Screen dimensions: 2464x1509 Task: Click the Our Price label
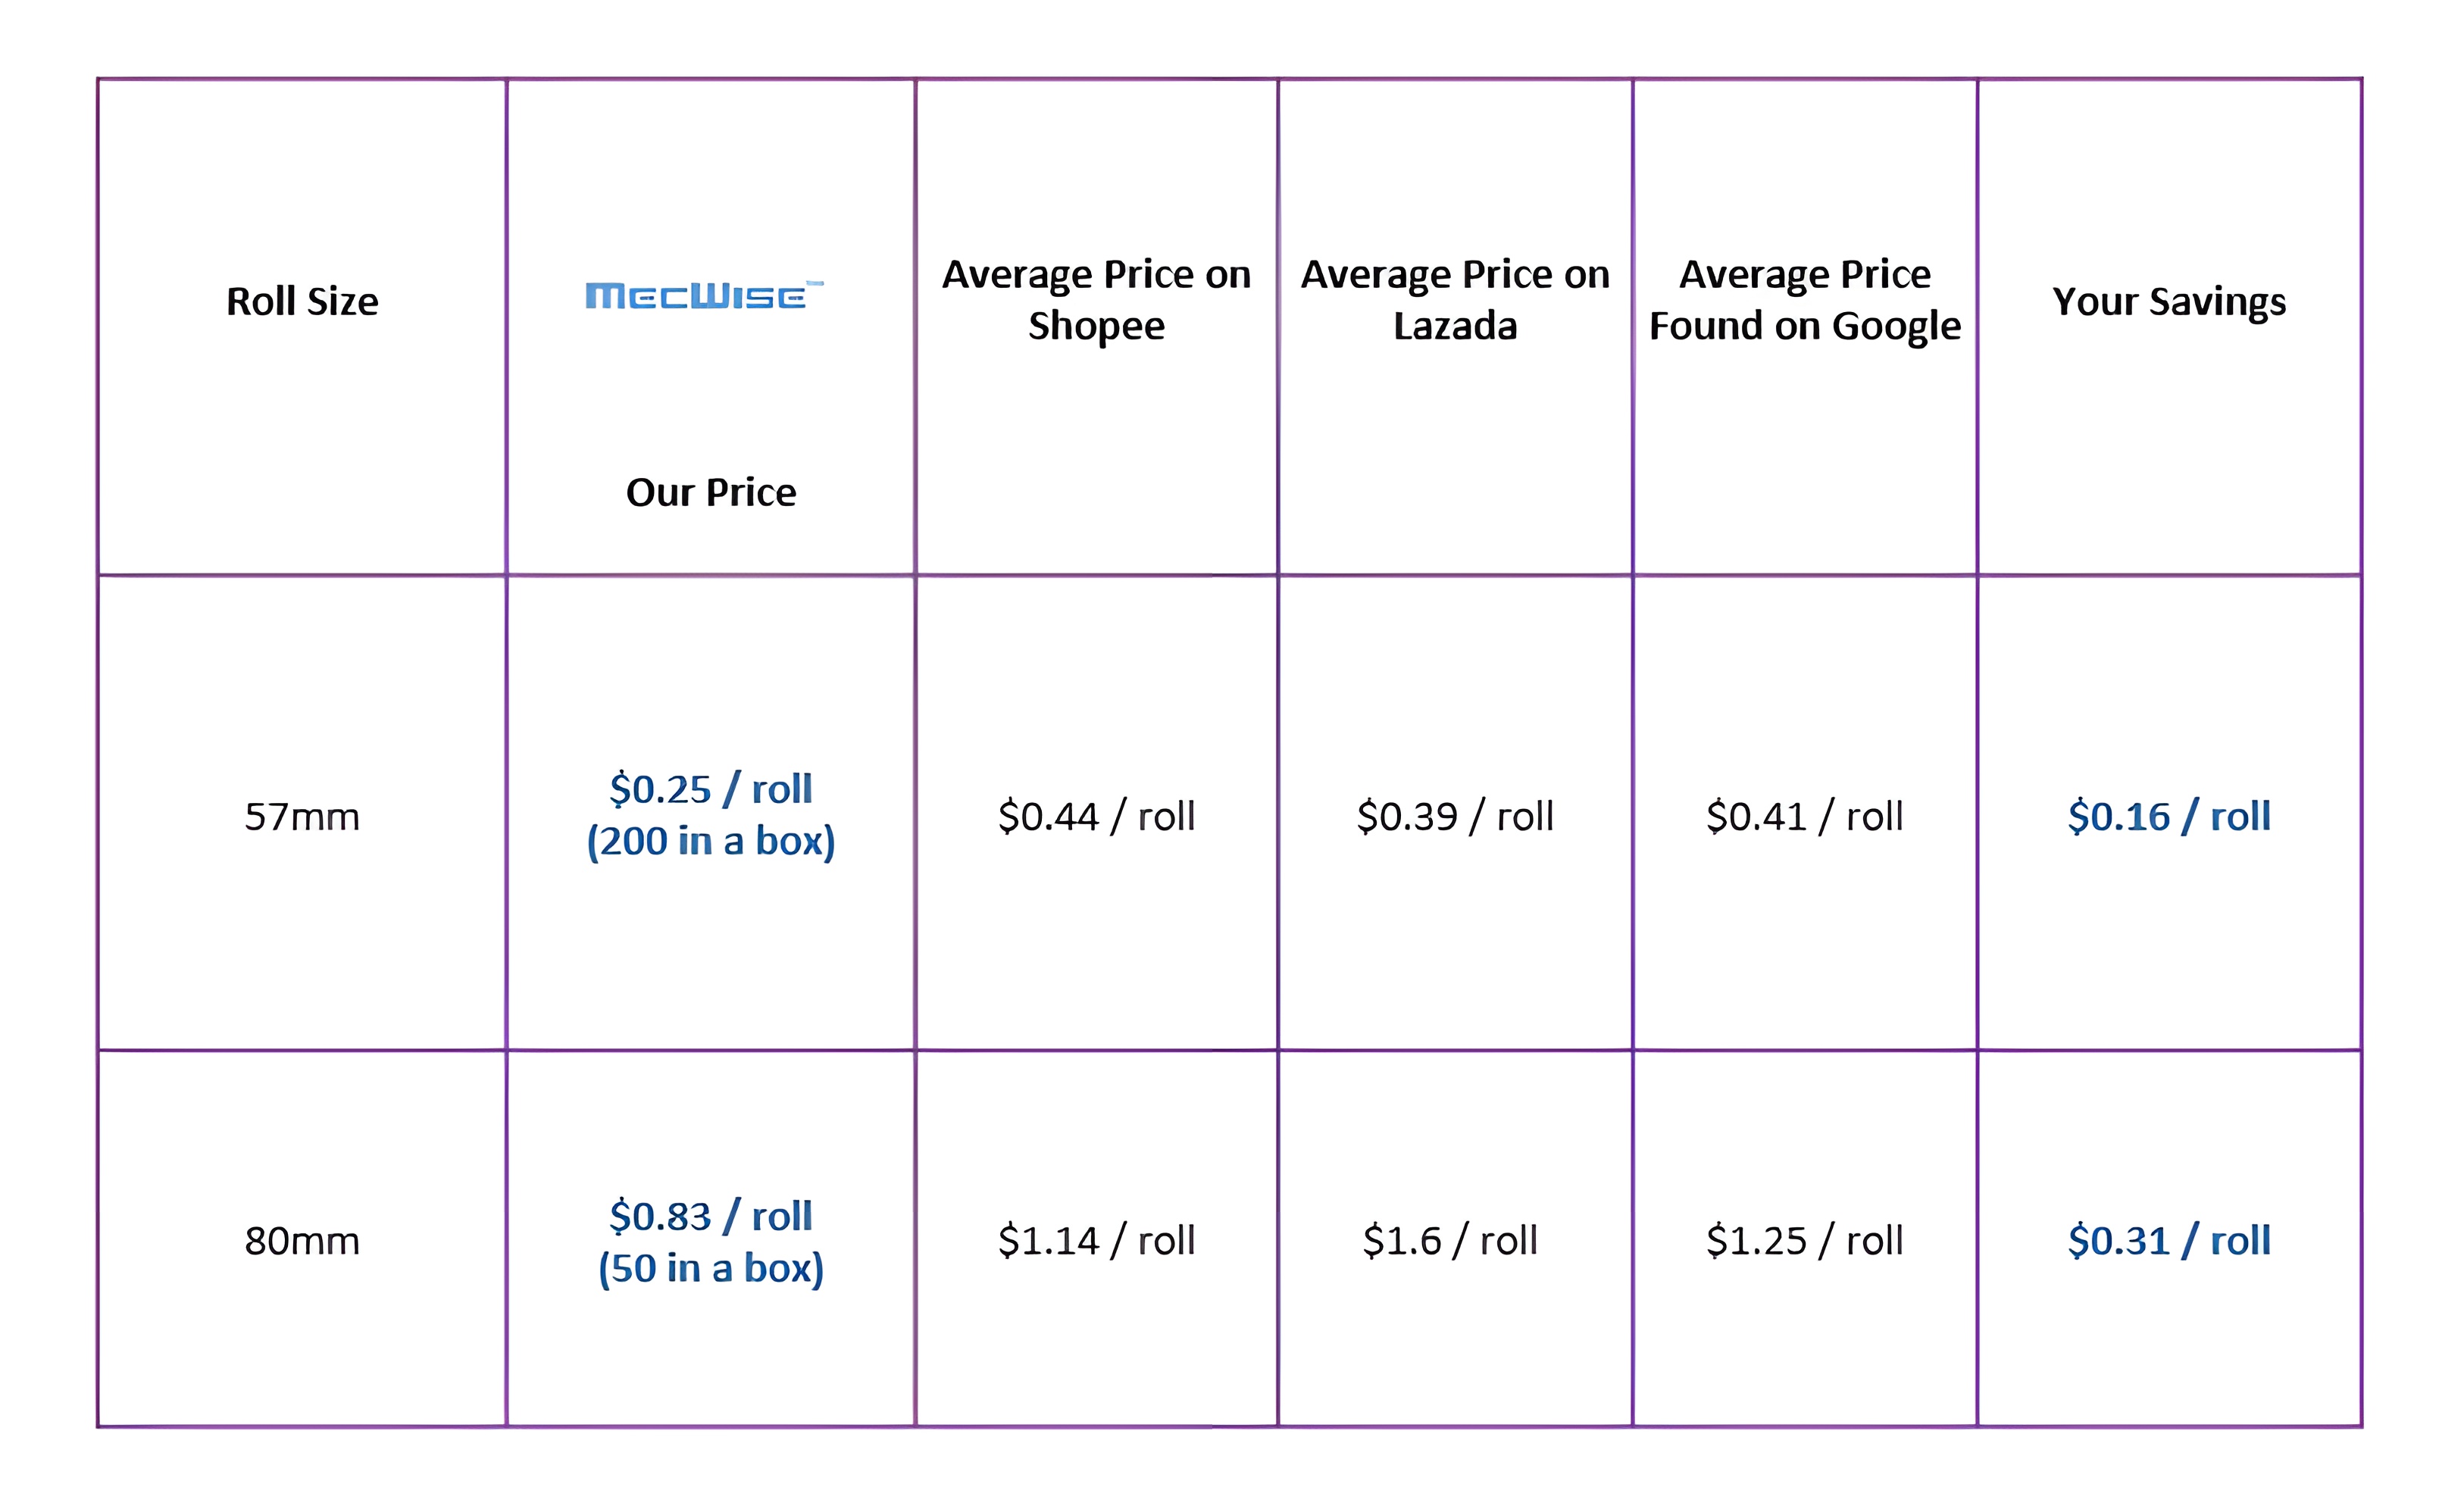click(x=711, y=493)
